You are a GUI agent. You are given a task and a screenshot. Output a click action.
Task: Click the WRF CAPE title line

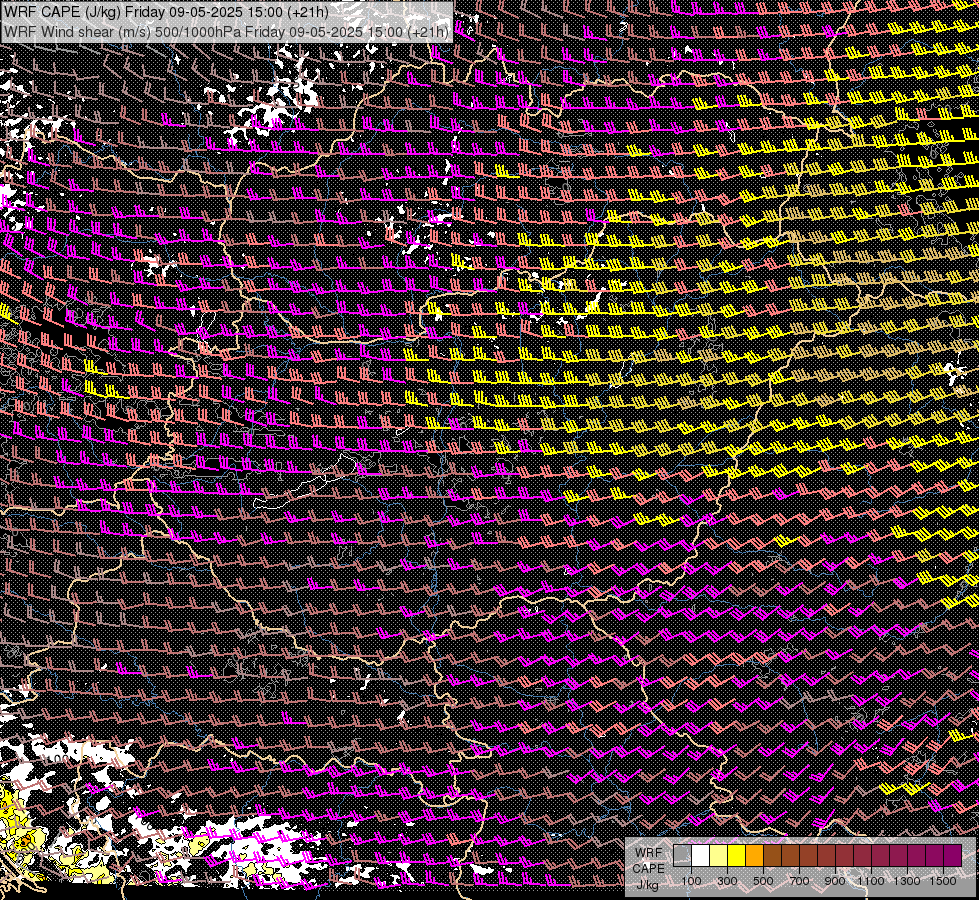[x=166, y=11]
